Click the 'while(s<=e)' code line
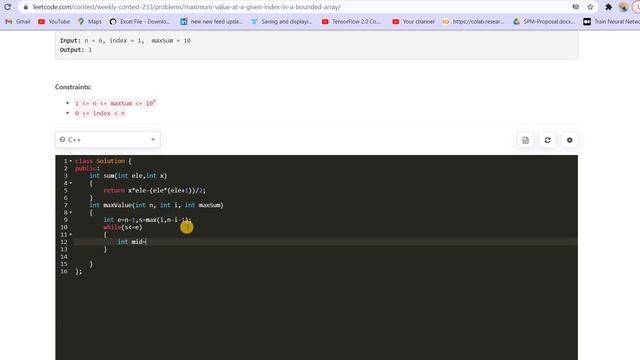The image size is (640, 360). pyautogui.click(x=122, y=227)
